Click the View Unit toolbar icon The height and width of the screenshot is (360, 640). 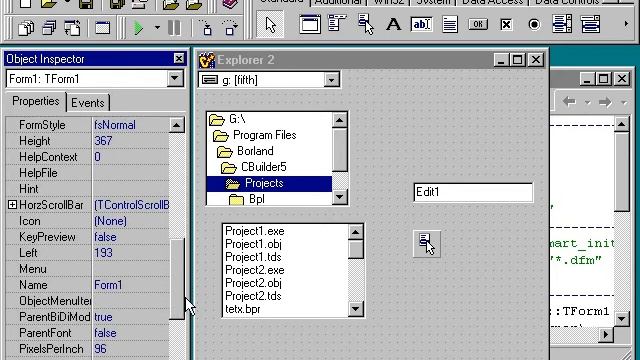click(x=26, y=28)
